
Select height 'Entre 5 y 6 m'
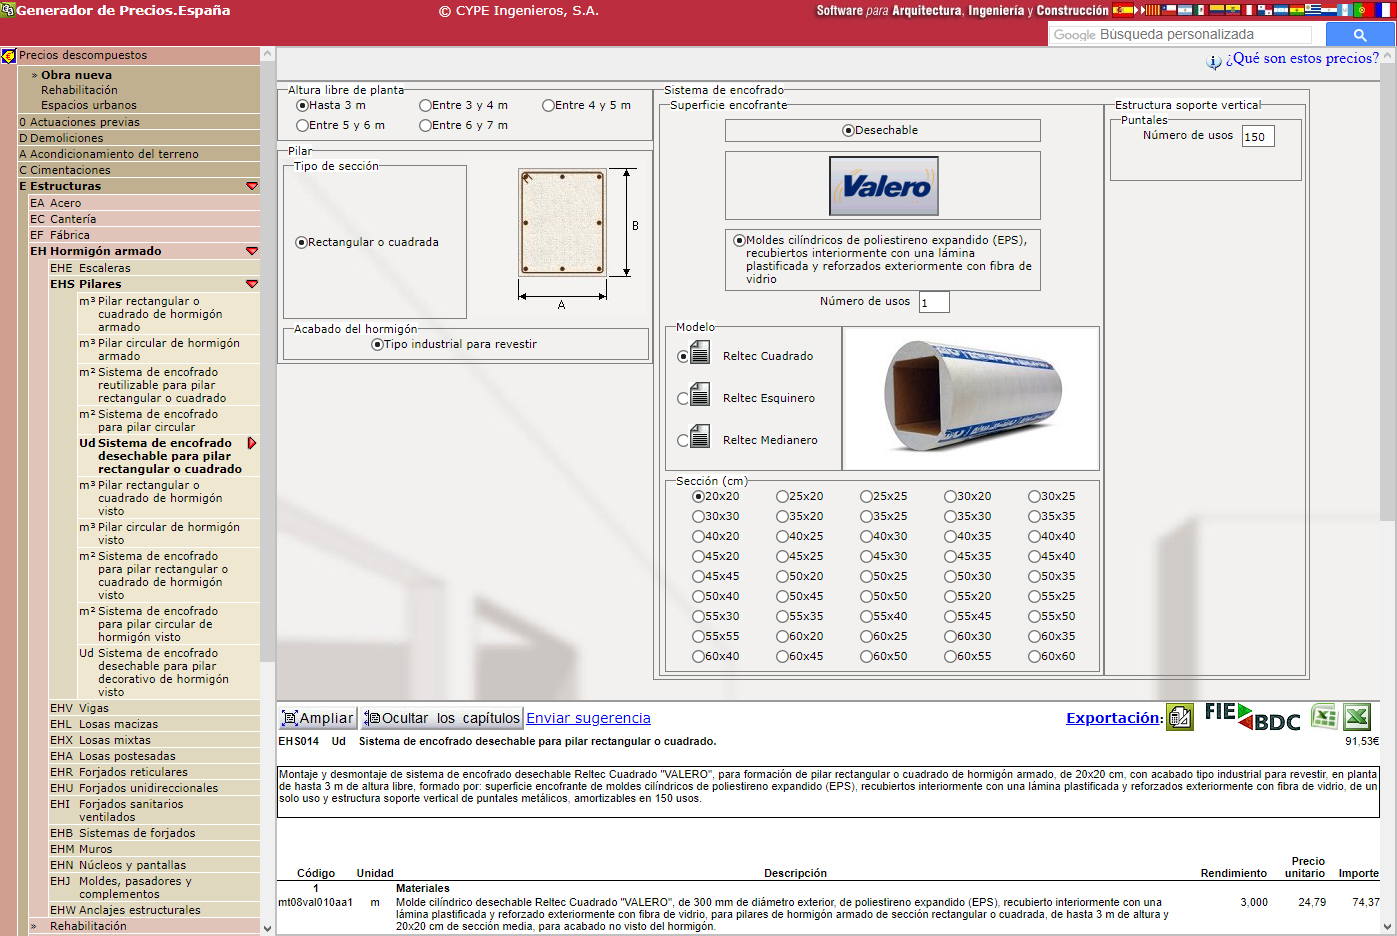pyautogui.click(x=302, y=125)
